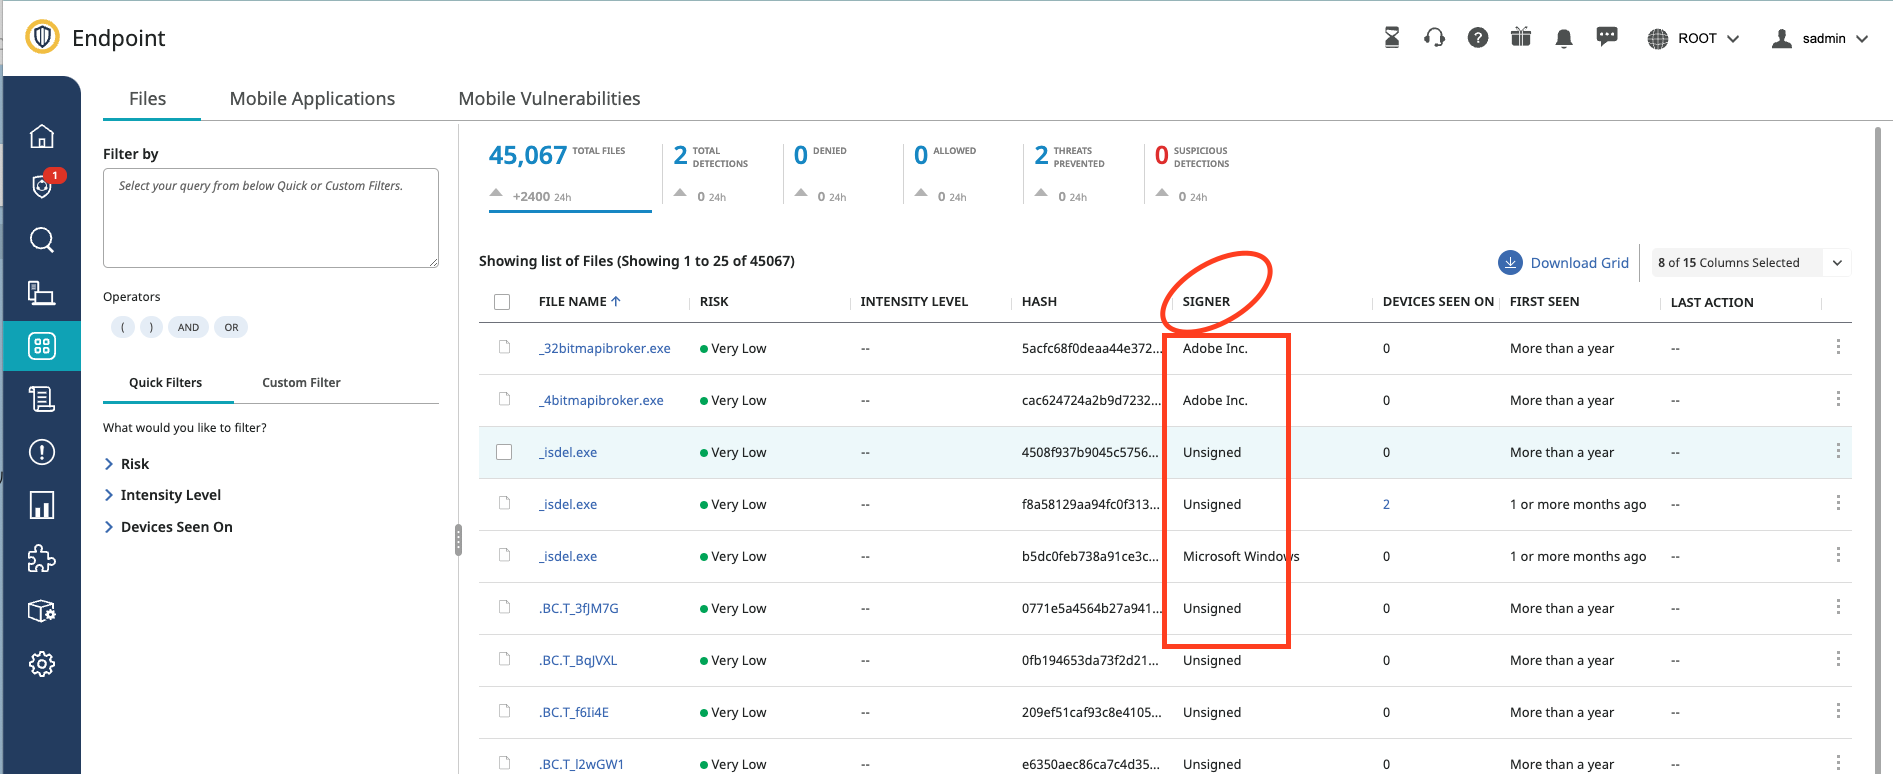Open the gift icon in header
The width and height of the screenshot is (1893, 774).
(x=1521, y=38)
